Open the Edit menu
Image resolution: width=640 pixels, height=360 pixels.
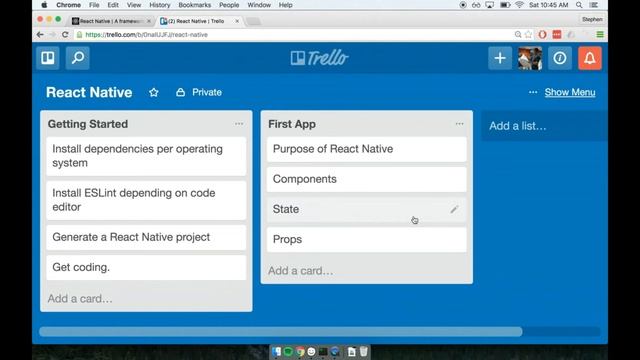click(113, 5)
